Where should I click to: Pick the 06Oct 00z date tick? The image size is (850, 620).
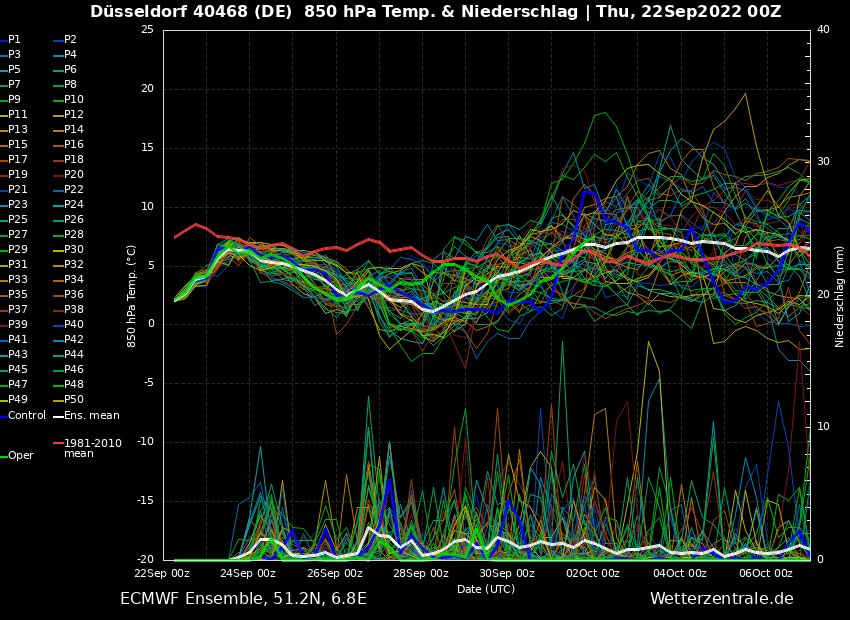click(x=766, y=573)
